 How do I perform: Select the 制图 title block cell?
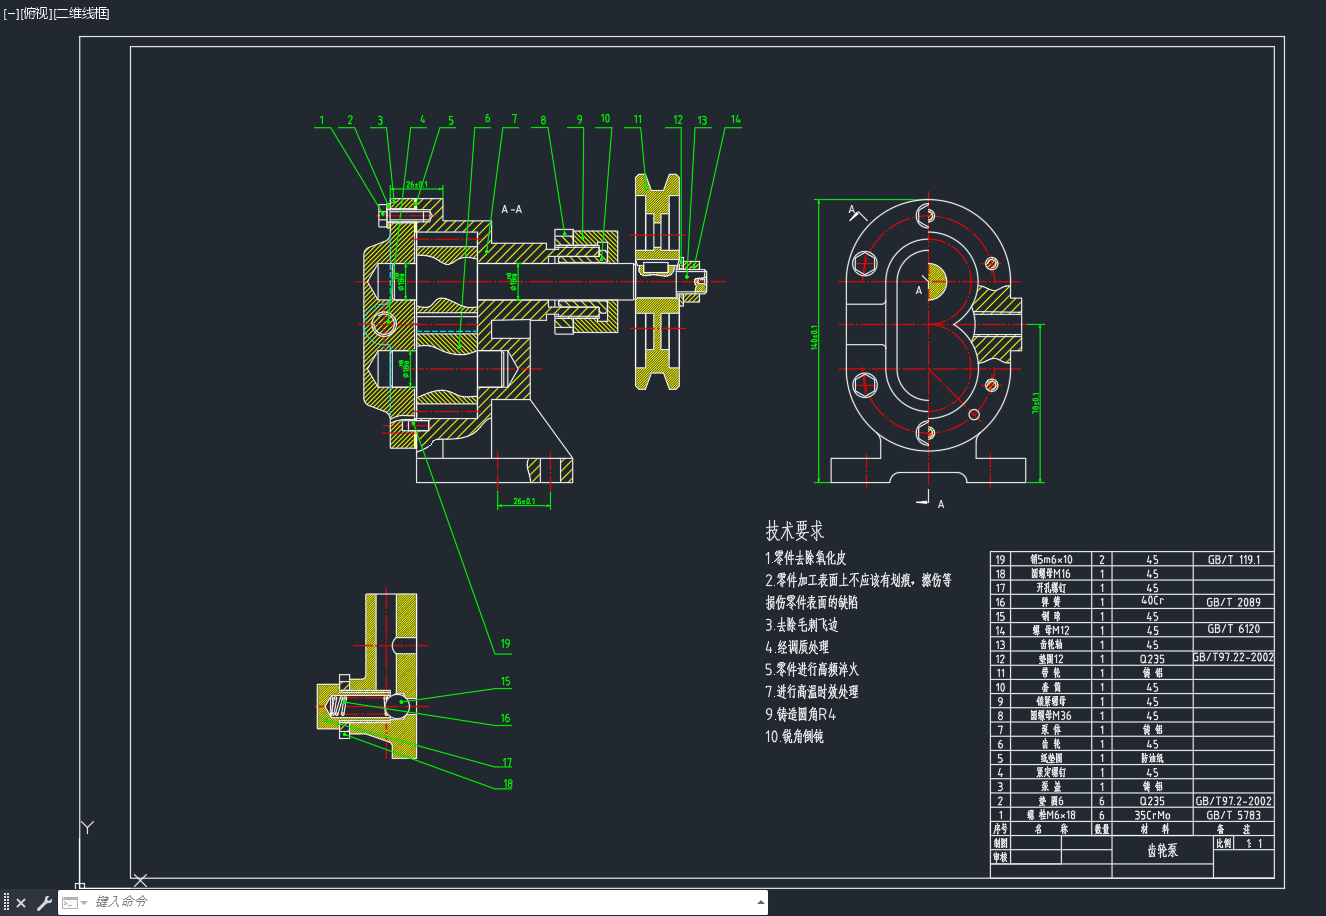(1000, 843)
